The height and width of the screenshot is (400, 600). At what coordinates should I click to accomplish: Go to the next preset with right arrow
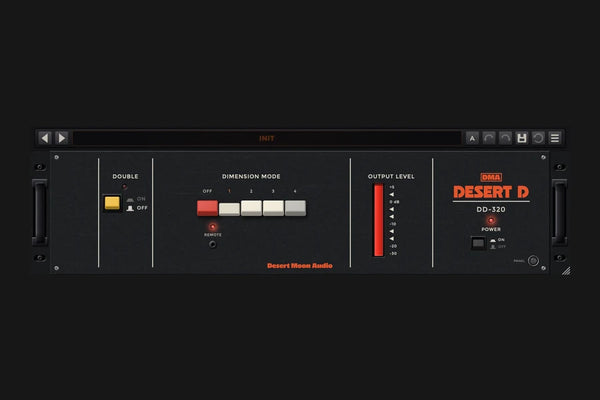[x=62, y=138]
